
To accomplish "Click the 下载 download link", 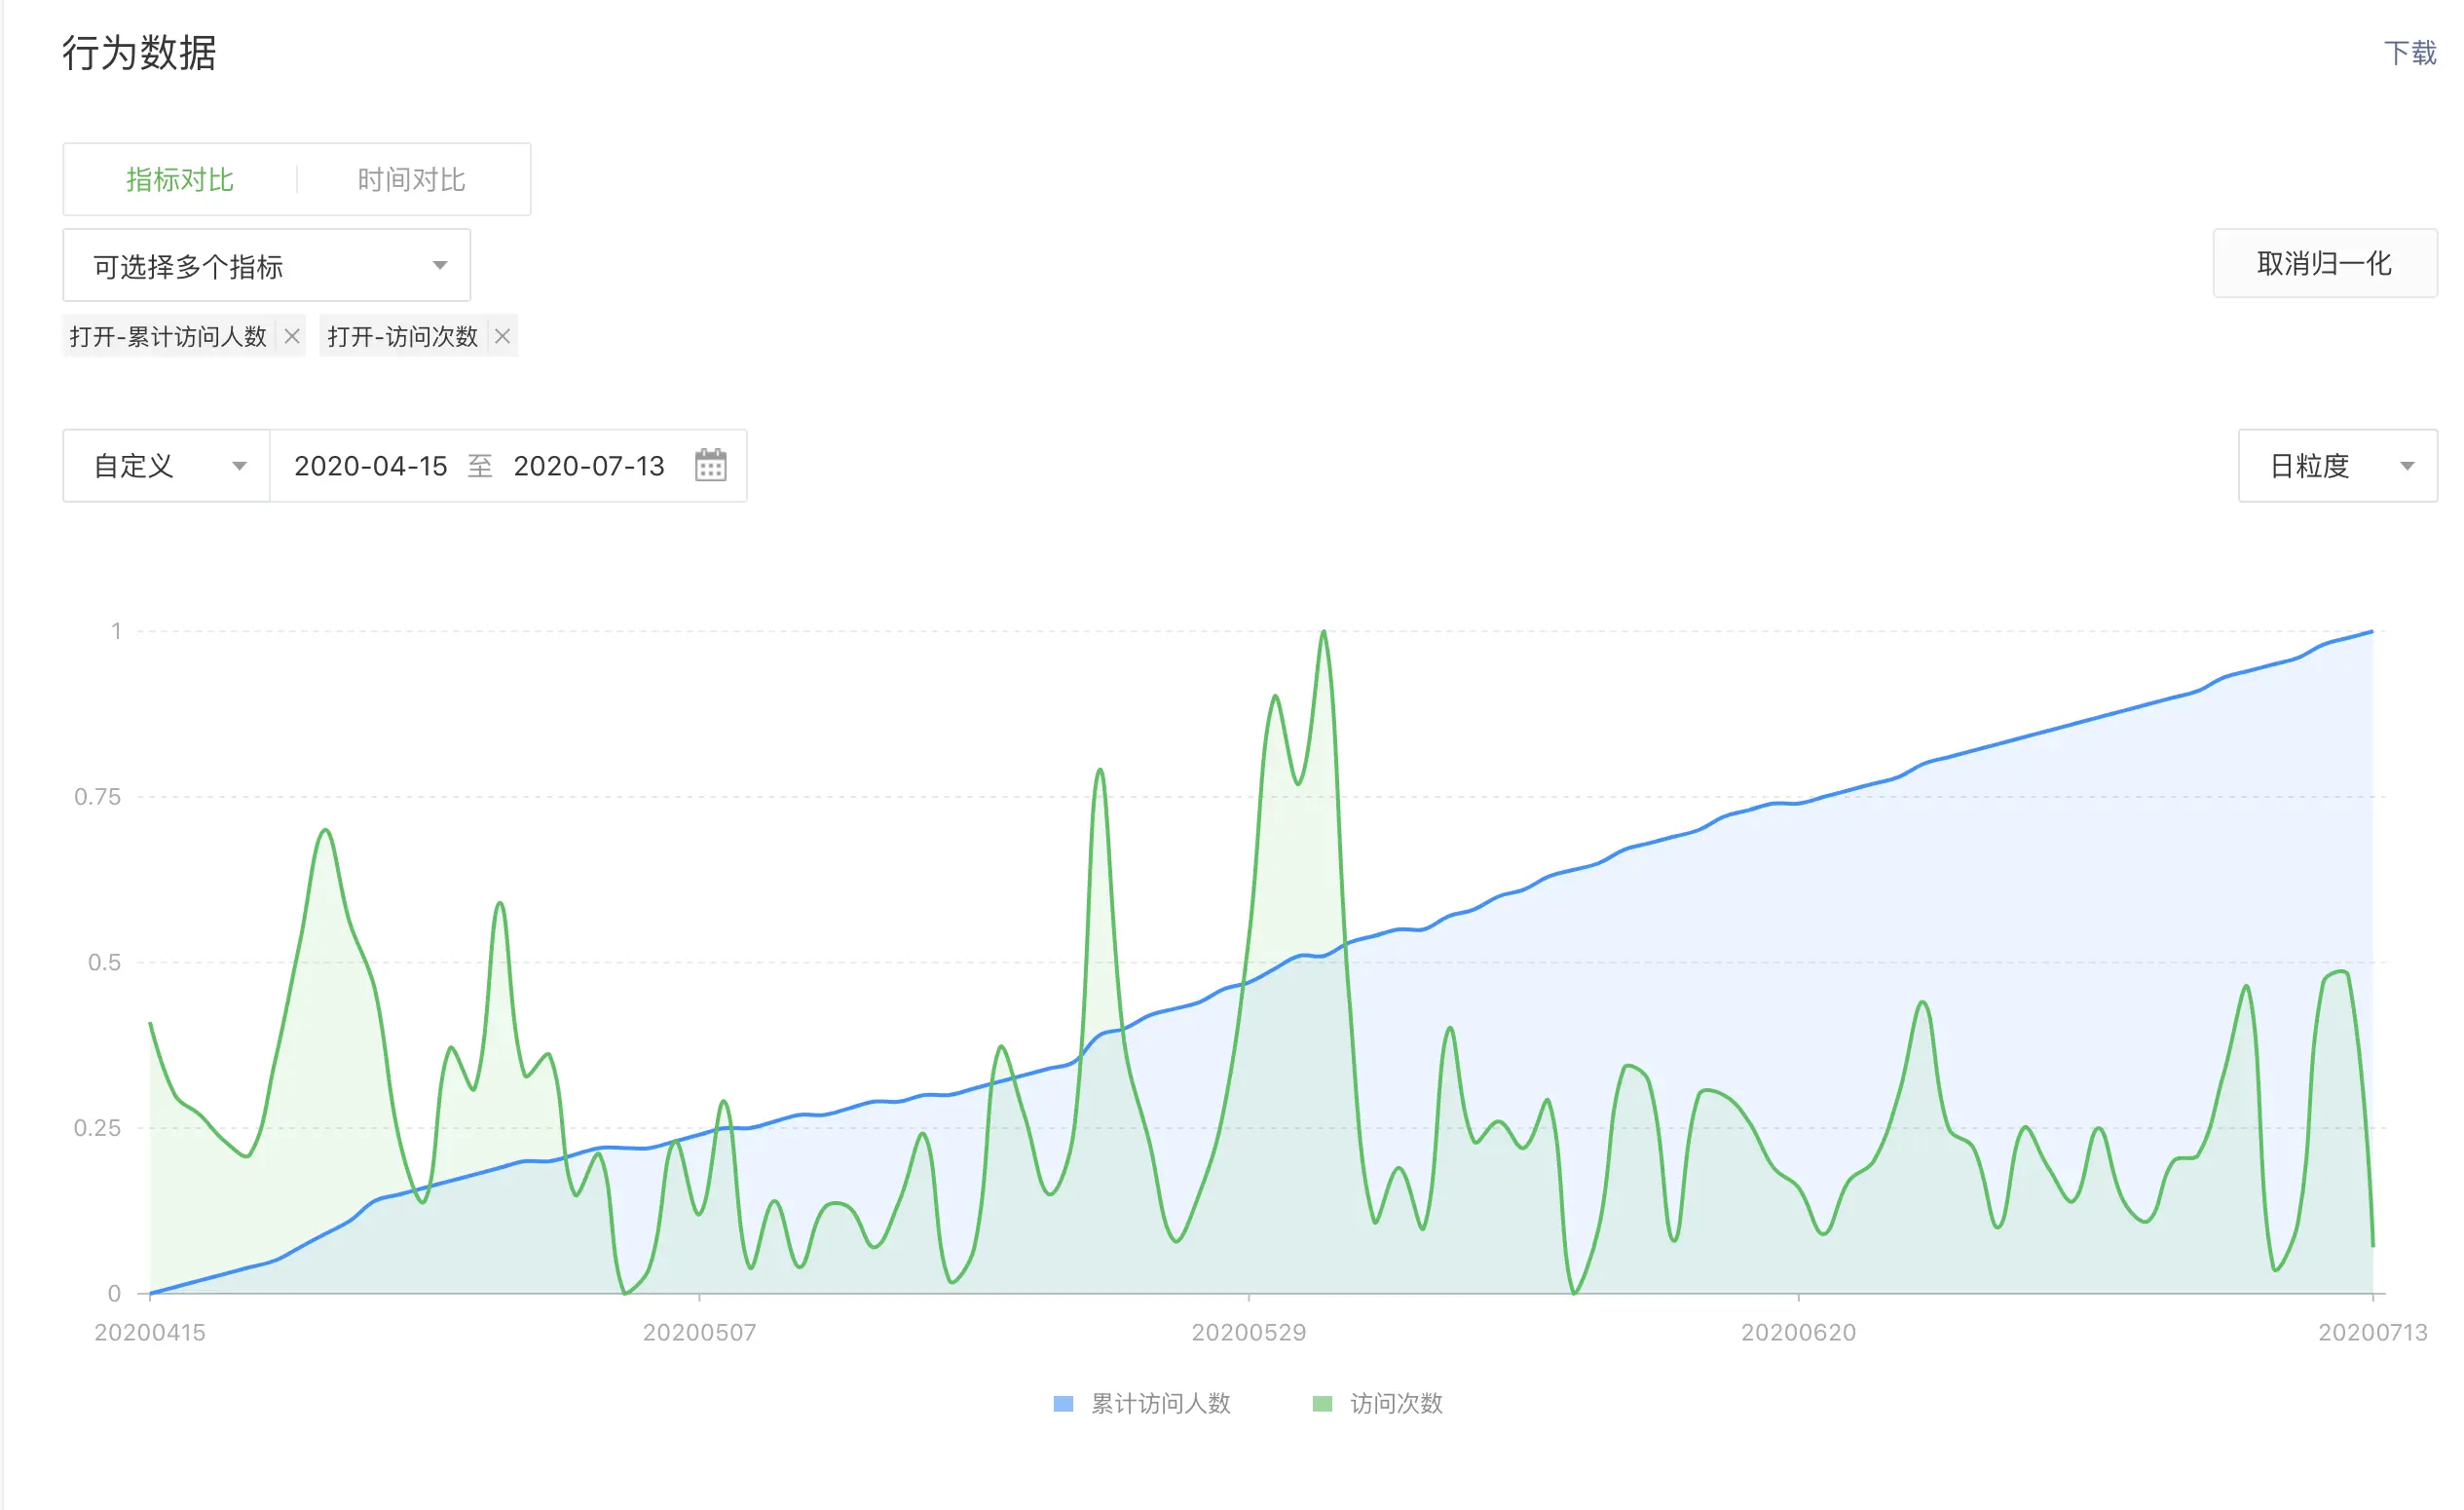I will click(2410, 53).
